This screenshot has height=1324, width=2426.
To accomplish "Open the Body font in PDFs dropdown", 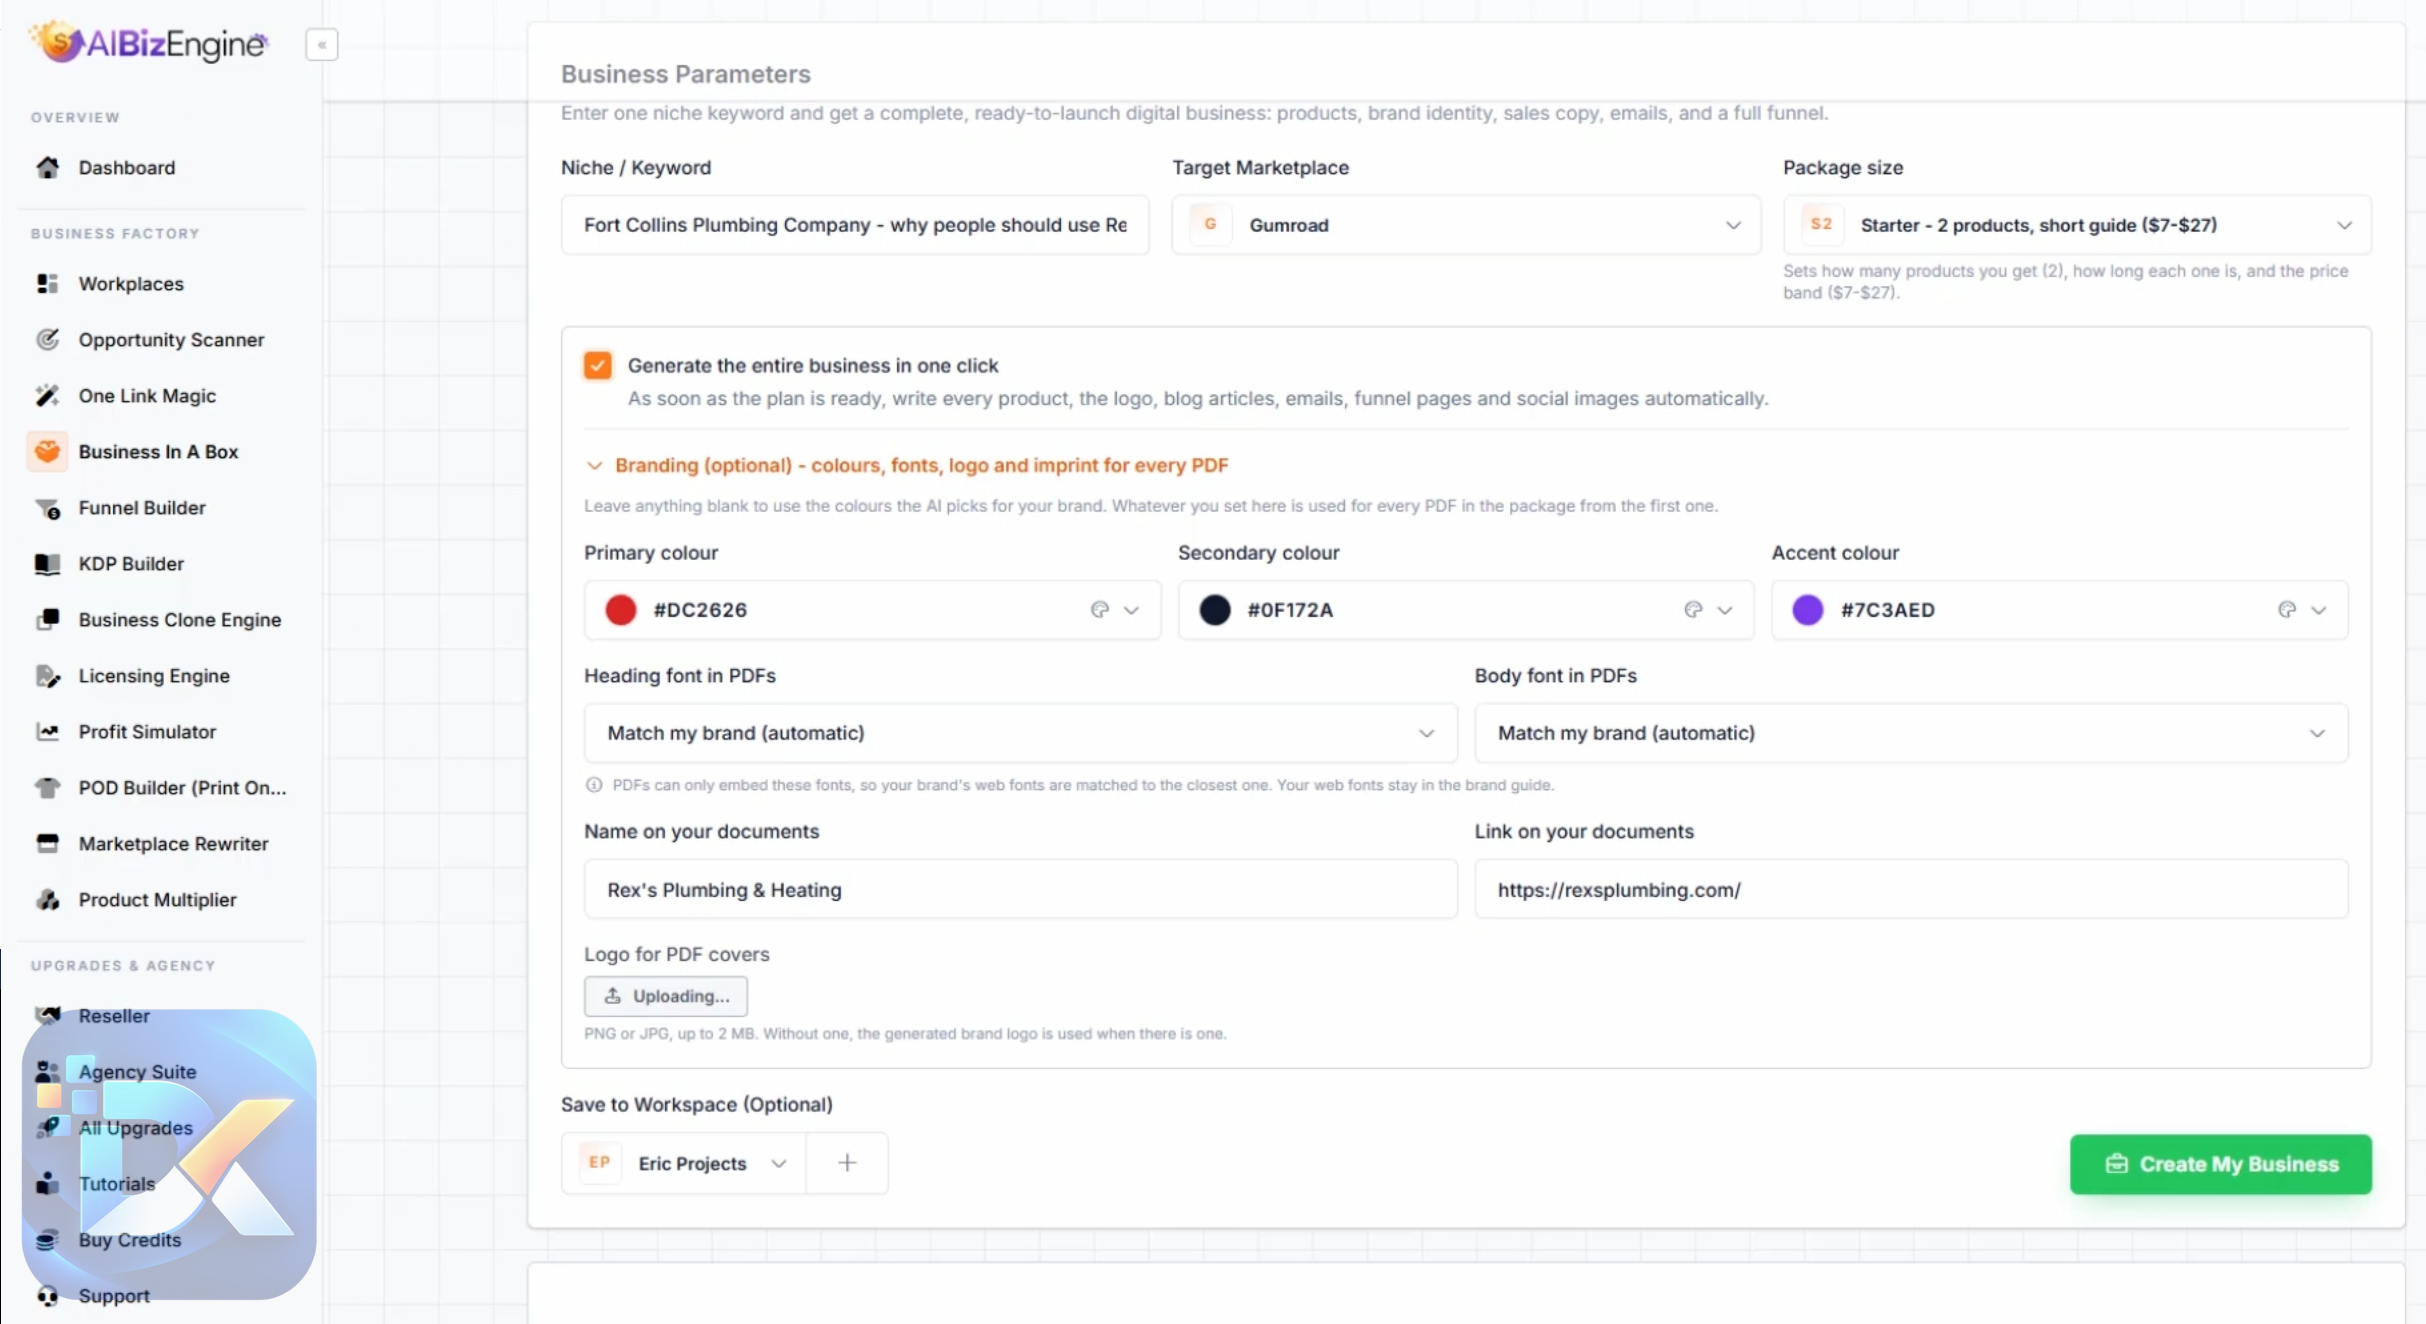I will (1911, 733).
